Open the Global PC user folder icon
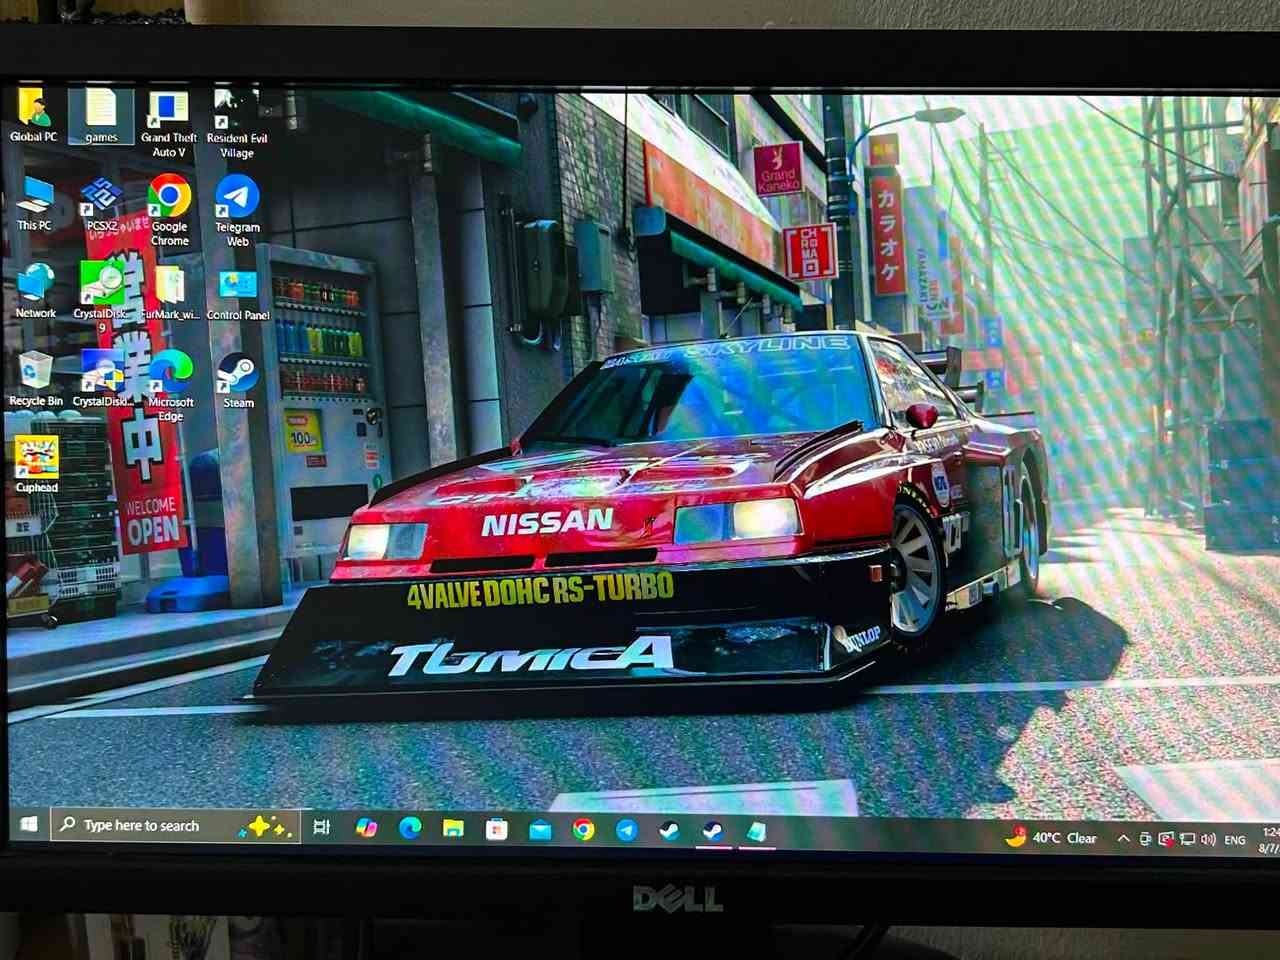Image resolution: width=1280 pixels, height=960 pixels. (34, 114)
